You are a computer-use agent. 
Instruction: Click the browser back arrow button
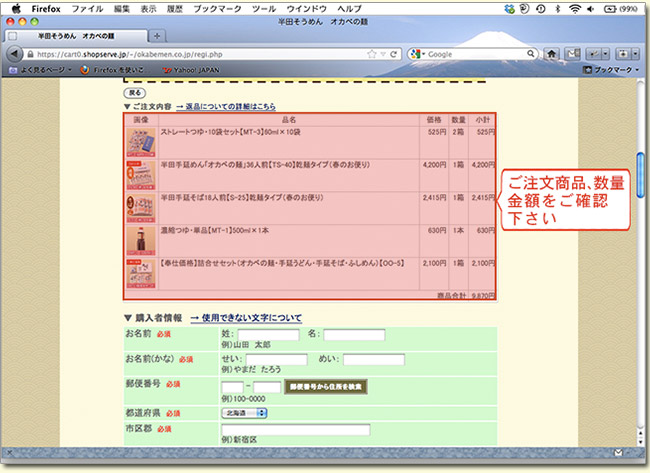tap(15, 53)
